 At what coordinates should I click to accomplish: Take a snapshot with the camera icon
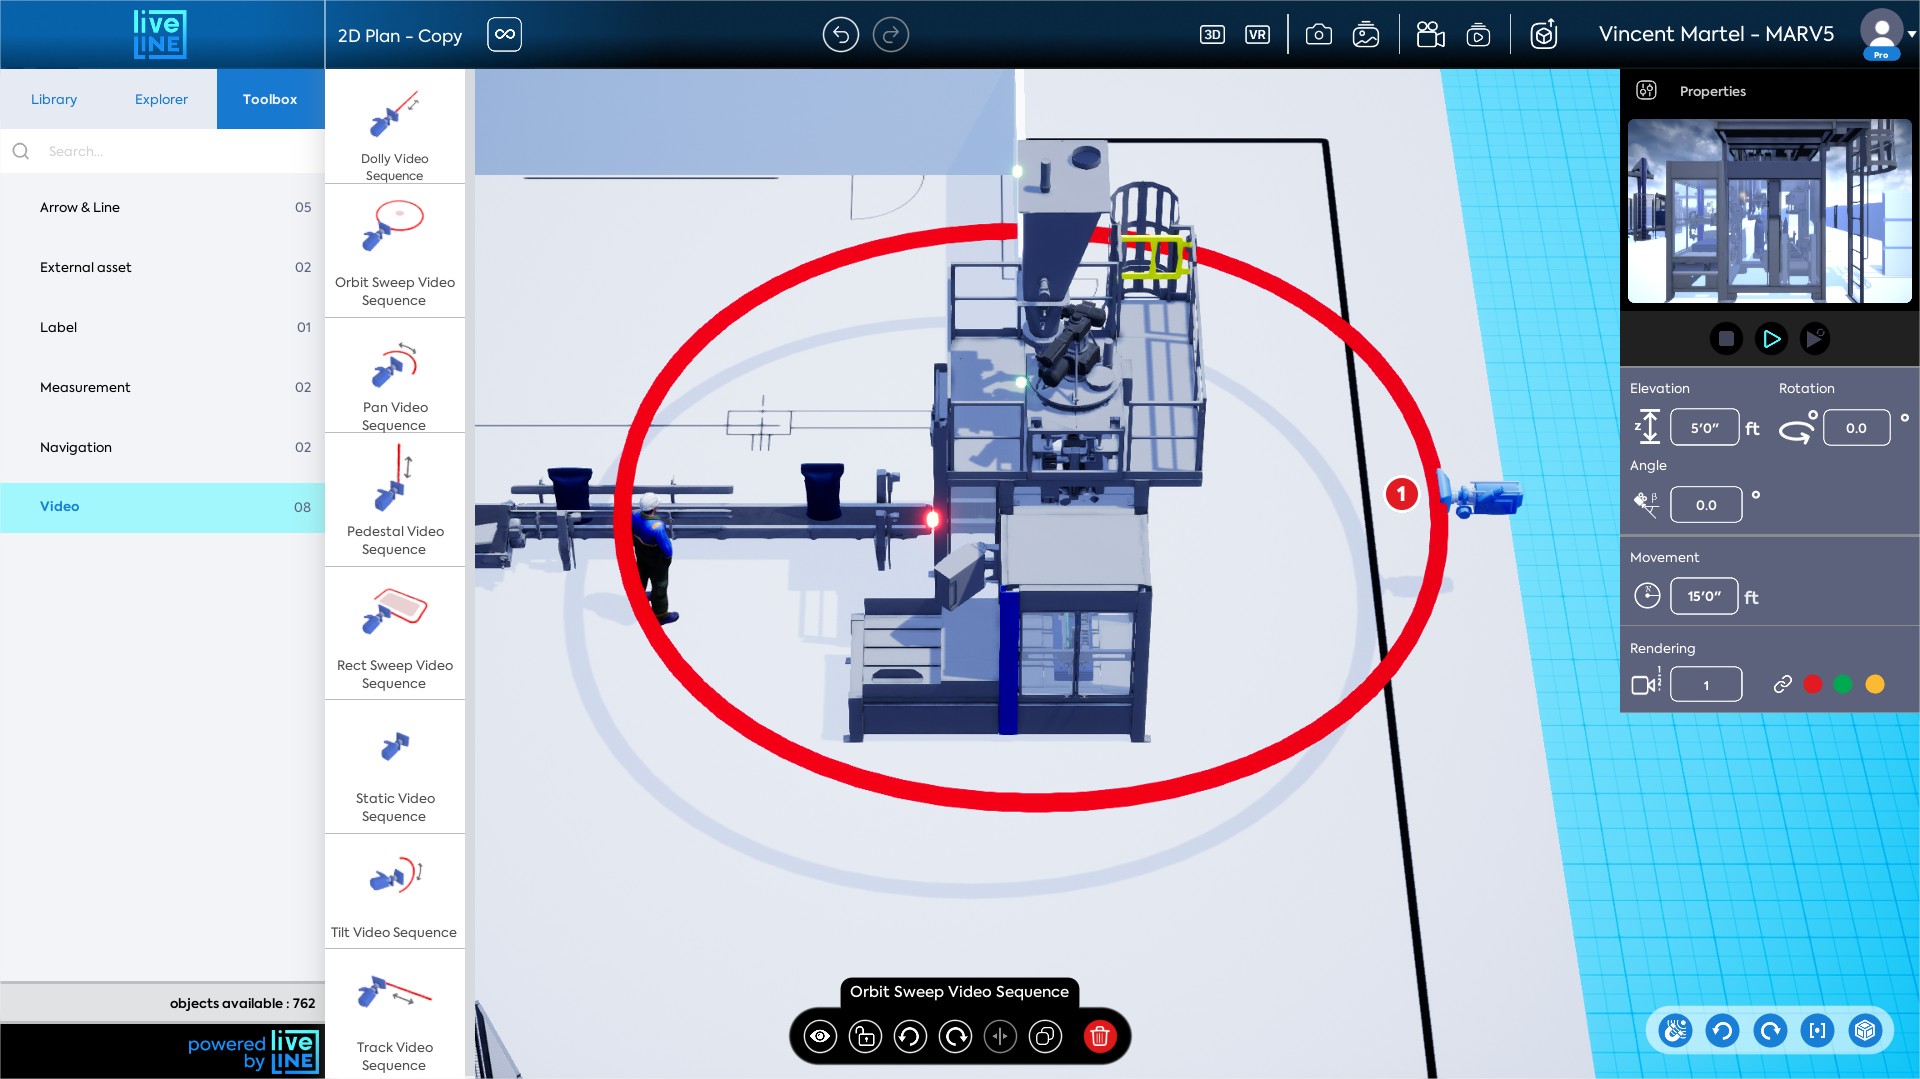pyautogui.click(x=1318, y=35)
